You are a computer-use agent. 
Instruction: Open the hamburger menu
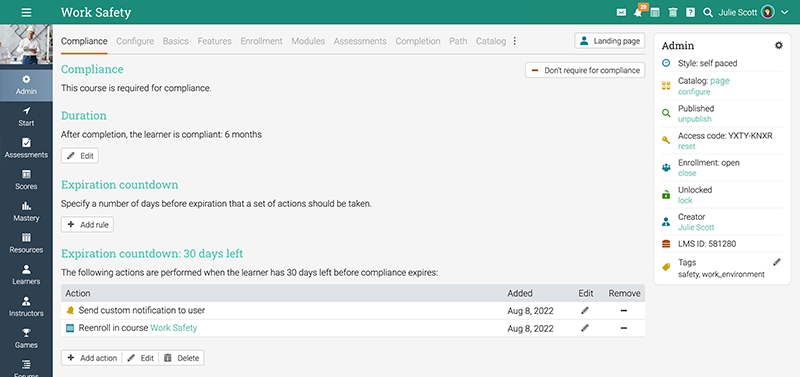(27, 12)
